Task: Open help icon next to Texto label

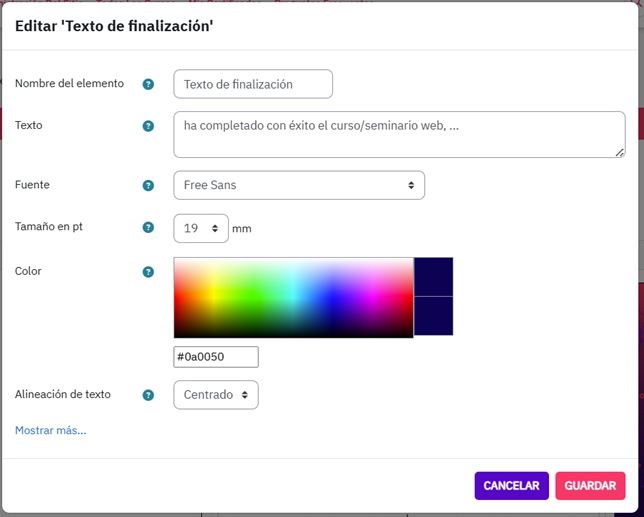Action: 148,126
